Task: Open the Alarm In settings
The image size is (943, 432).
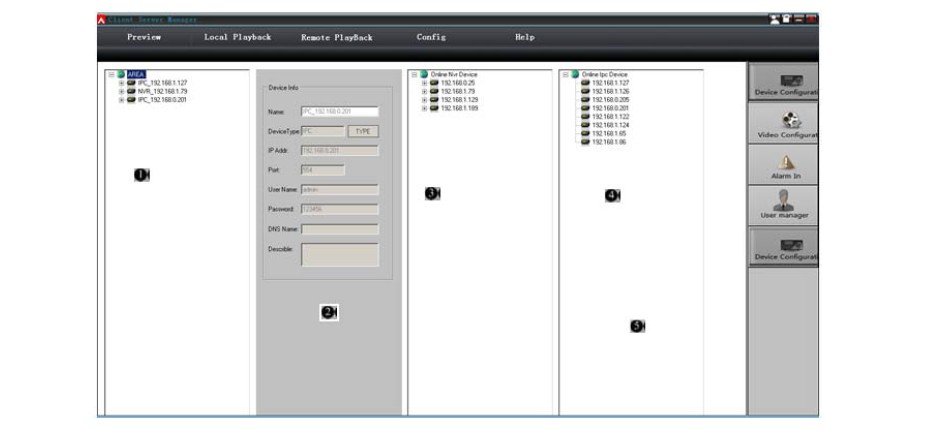Action: click(783, 164)
